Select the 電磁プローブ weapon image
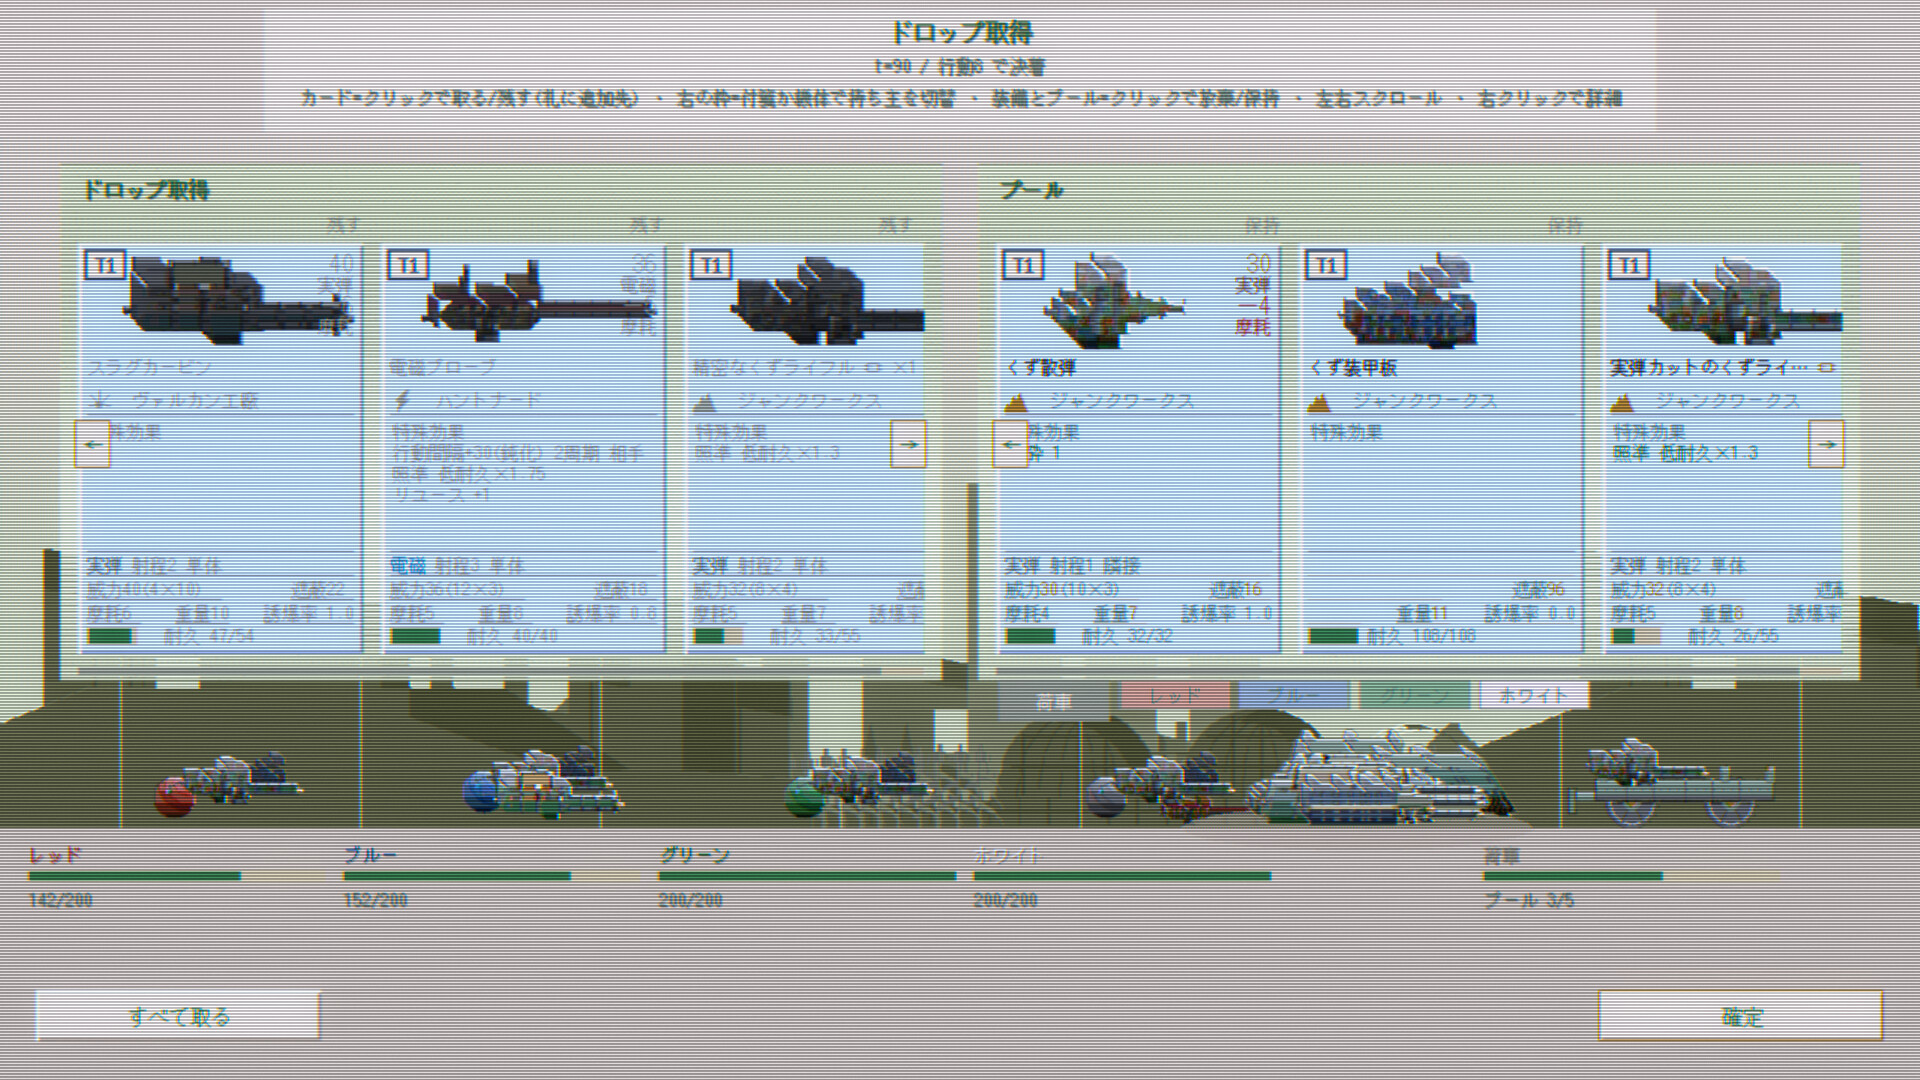This screenshot has height=1080, width=1920. coord(538,299)
